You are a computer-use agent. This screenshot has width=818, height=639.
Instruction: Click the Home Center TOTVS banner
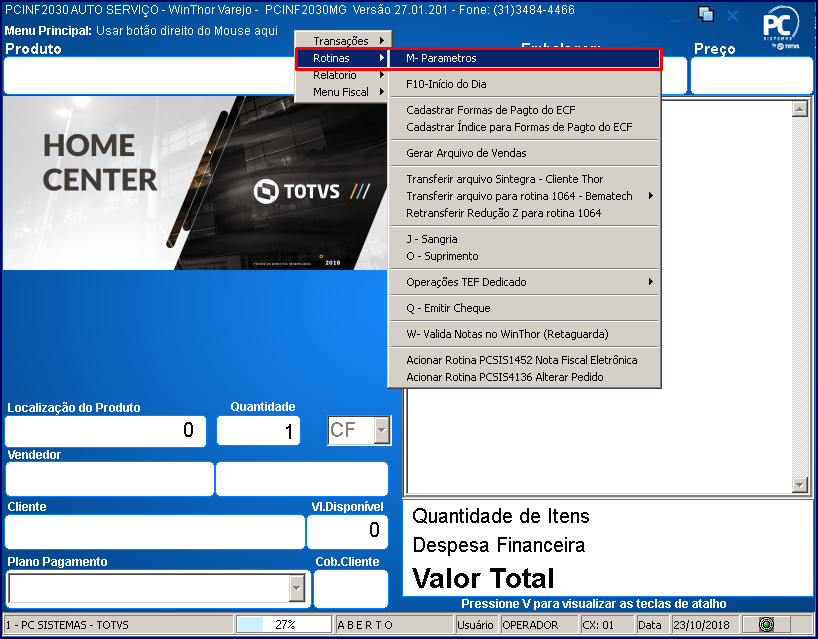[x=195, y=183]
